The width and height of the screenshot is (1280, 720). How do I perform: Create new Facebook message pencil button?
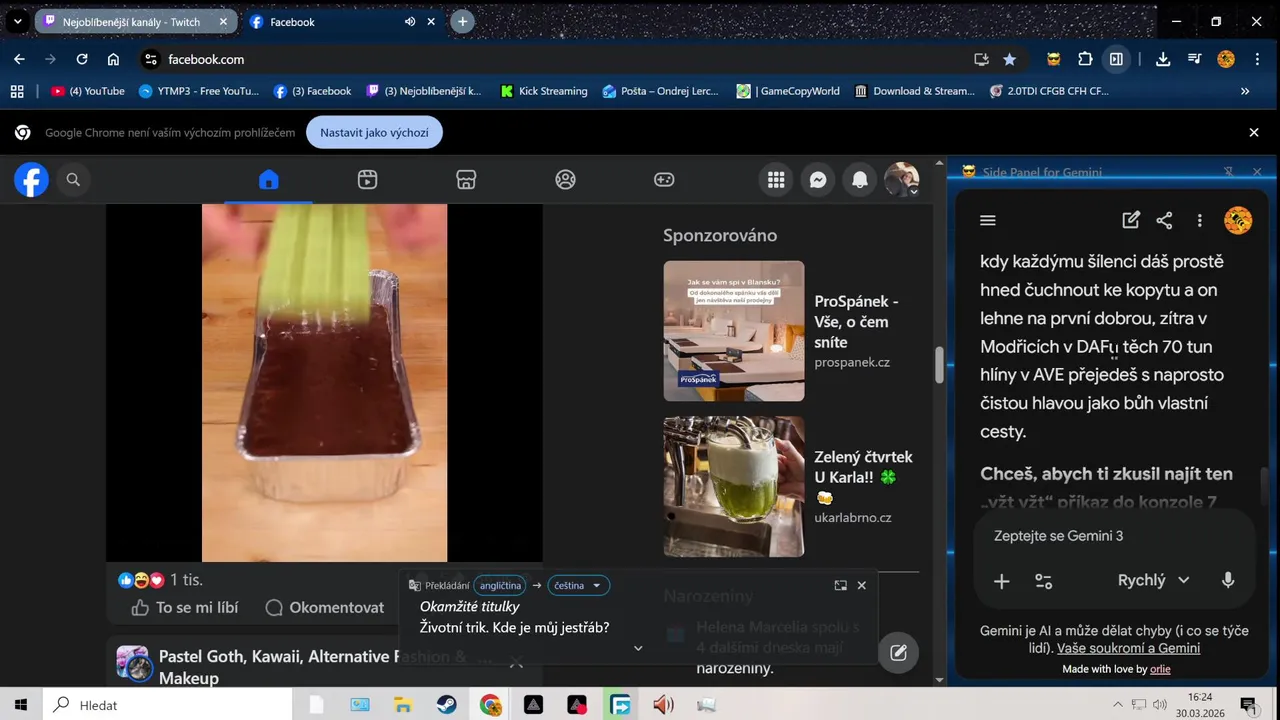click(898, 653)
